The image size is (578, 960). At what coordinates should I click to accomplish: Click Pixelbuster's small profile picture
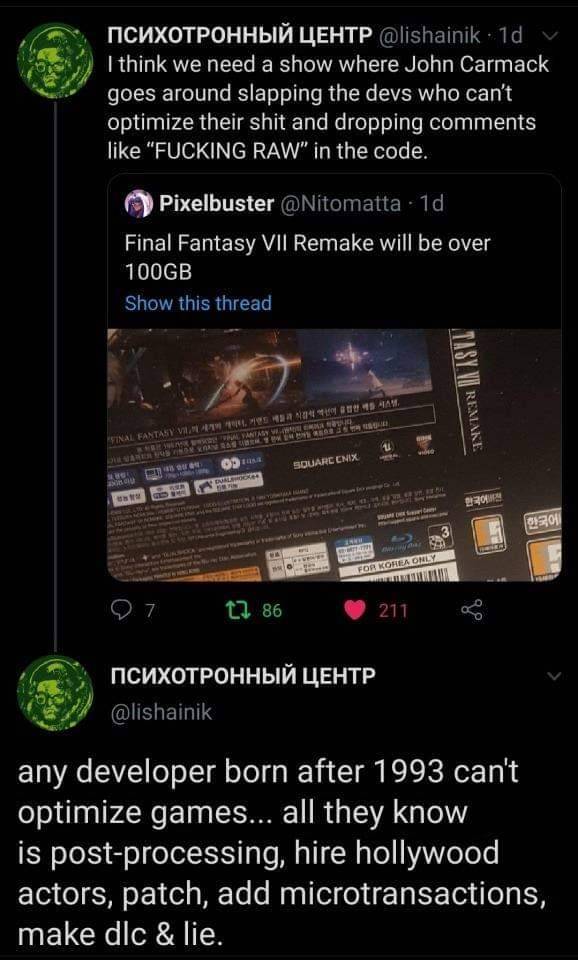coord(139,204)
